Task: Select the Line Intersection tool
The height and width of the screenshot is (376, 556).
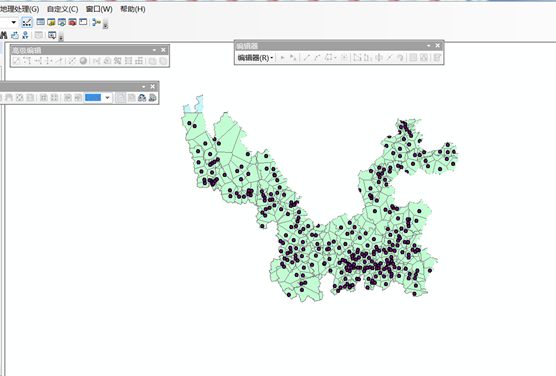Action: 59,61
